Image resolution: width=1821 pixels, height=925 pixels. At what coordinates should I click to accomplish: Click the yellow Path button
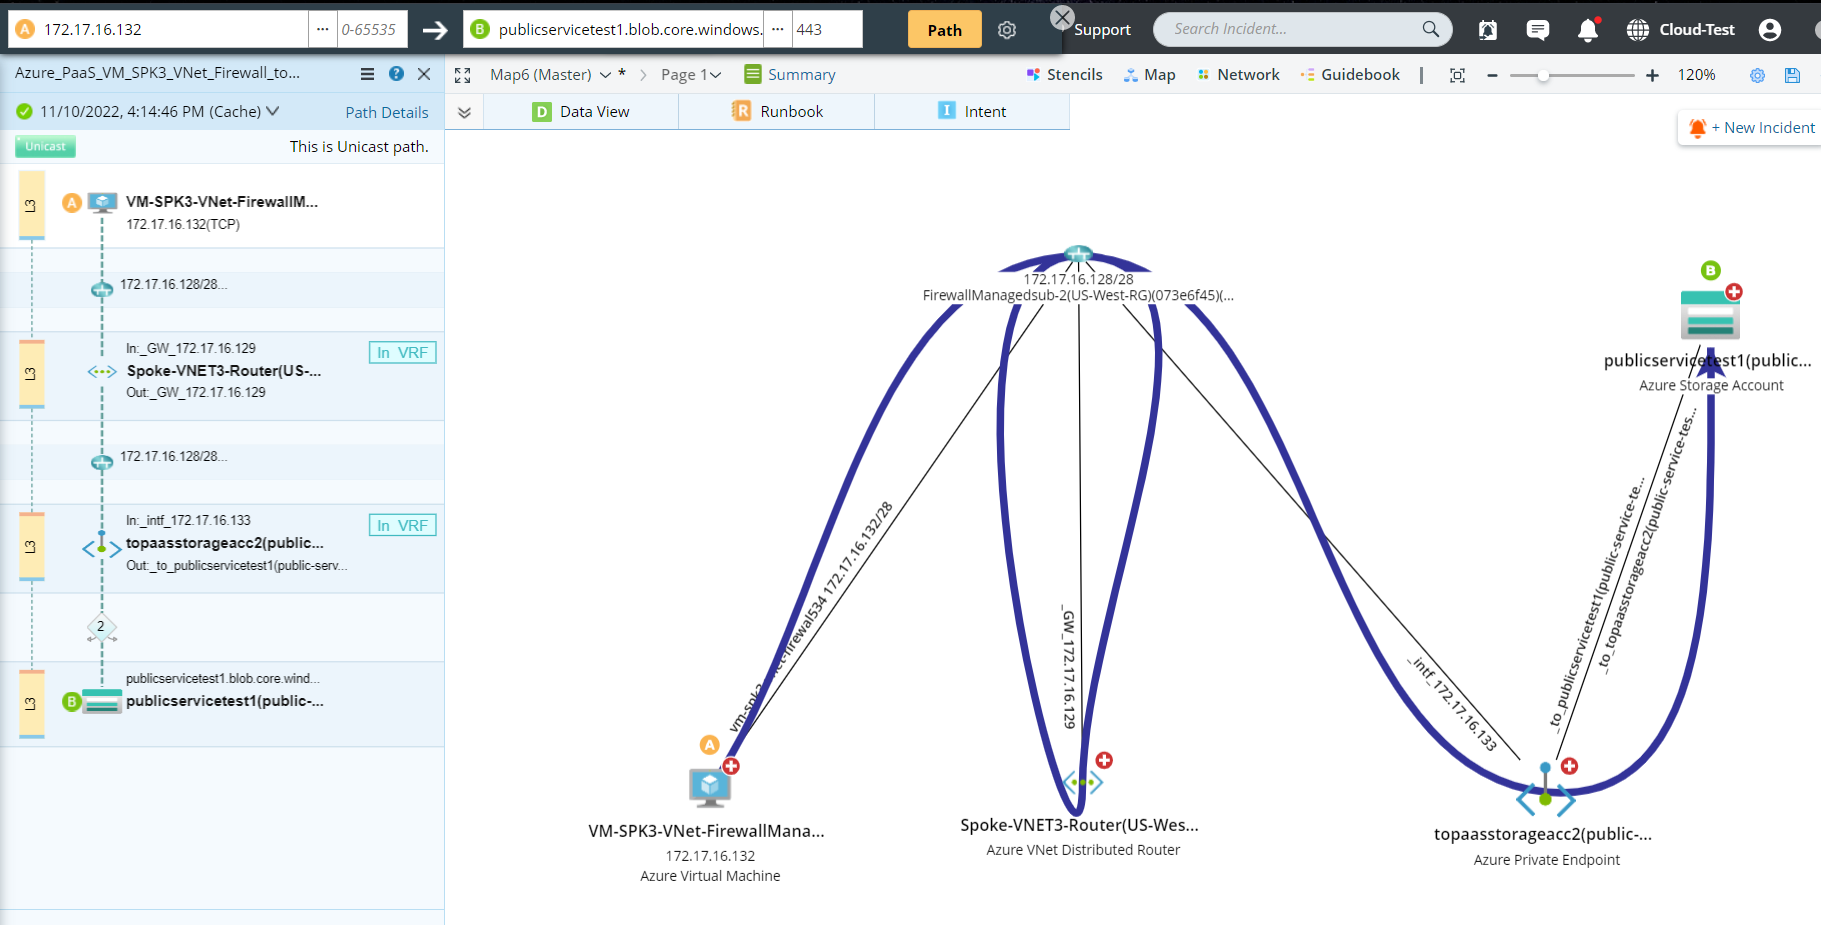click(944, 30)
